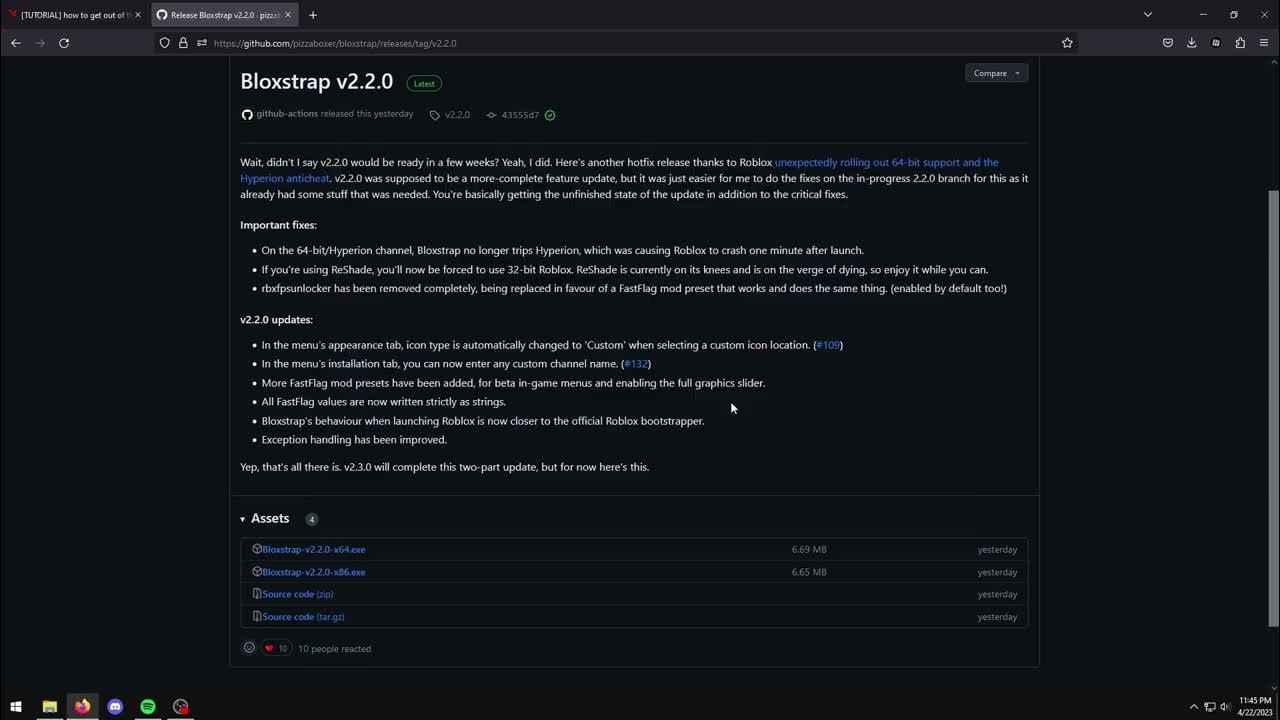Open commit 43555d7
This screenshot has width=1280, height=720.
(520, 115)
